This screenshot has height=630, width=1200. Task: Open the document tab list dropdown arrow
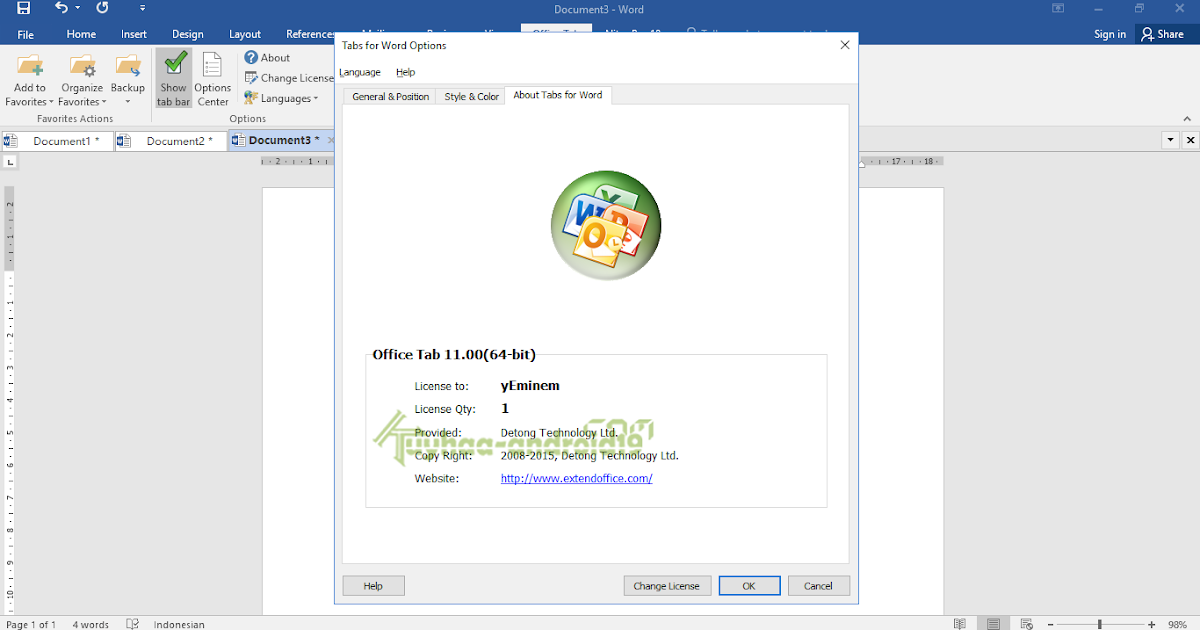point(1171,140)
